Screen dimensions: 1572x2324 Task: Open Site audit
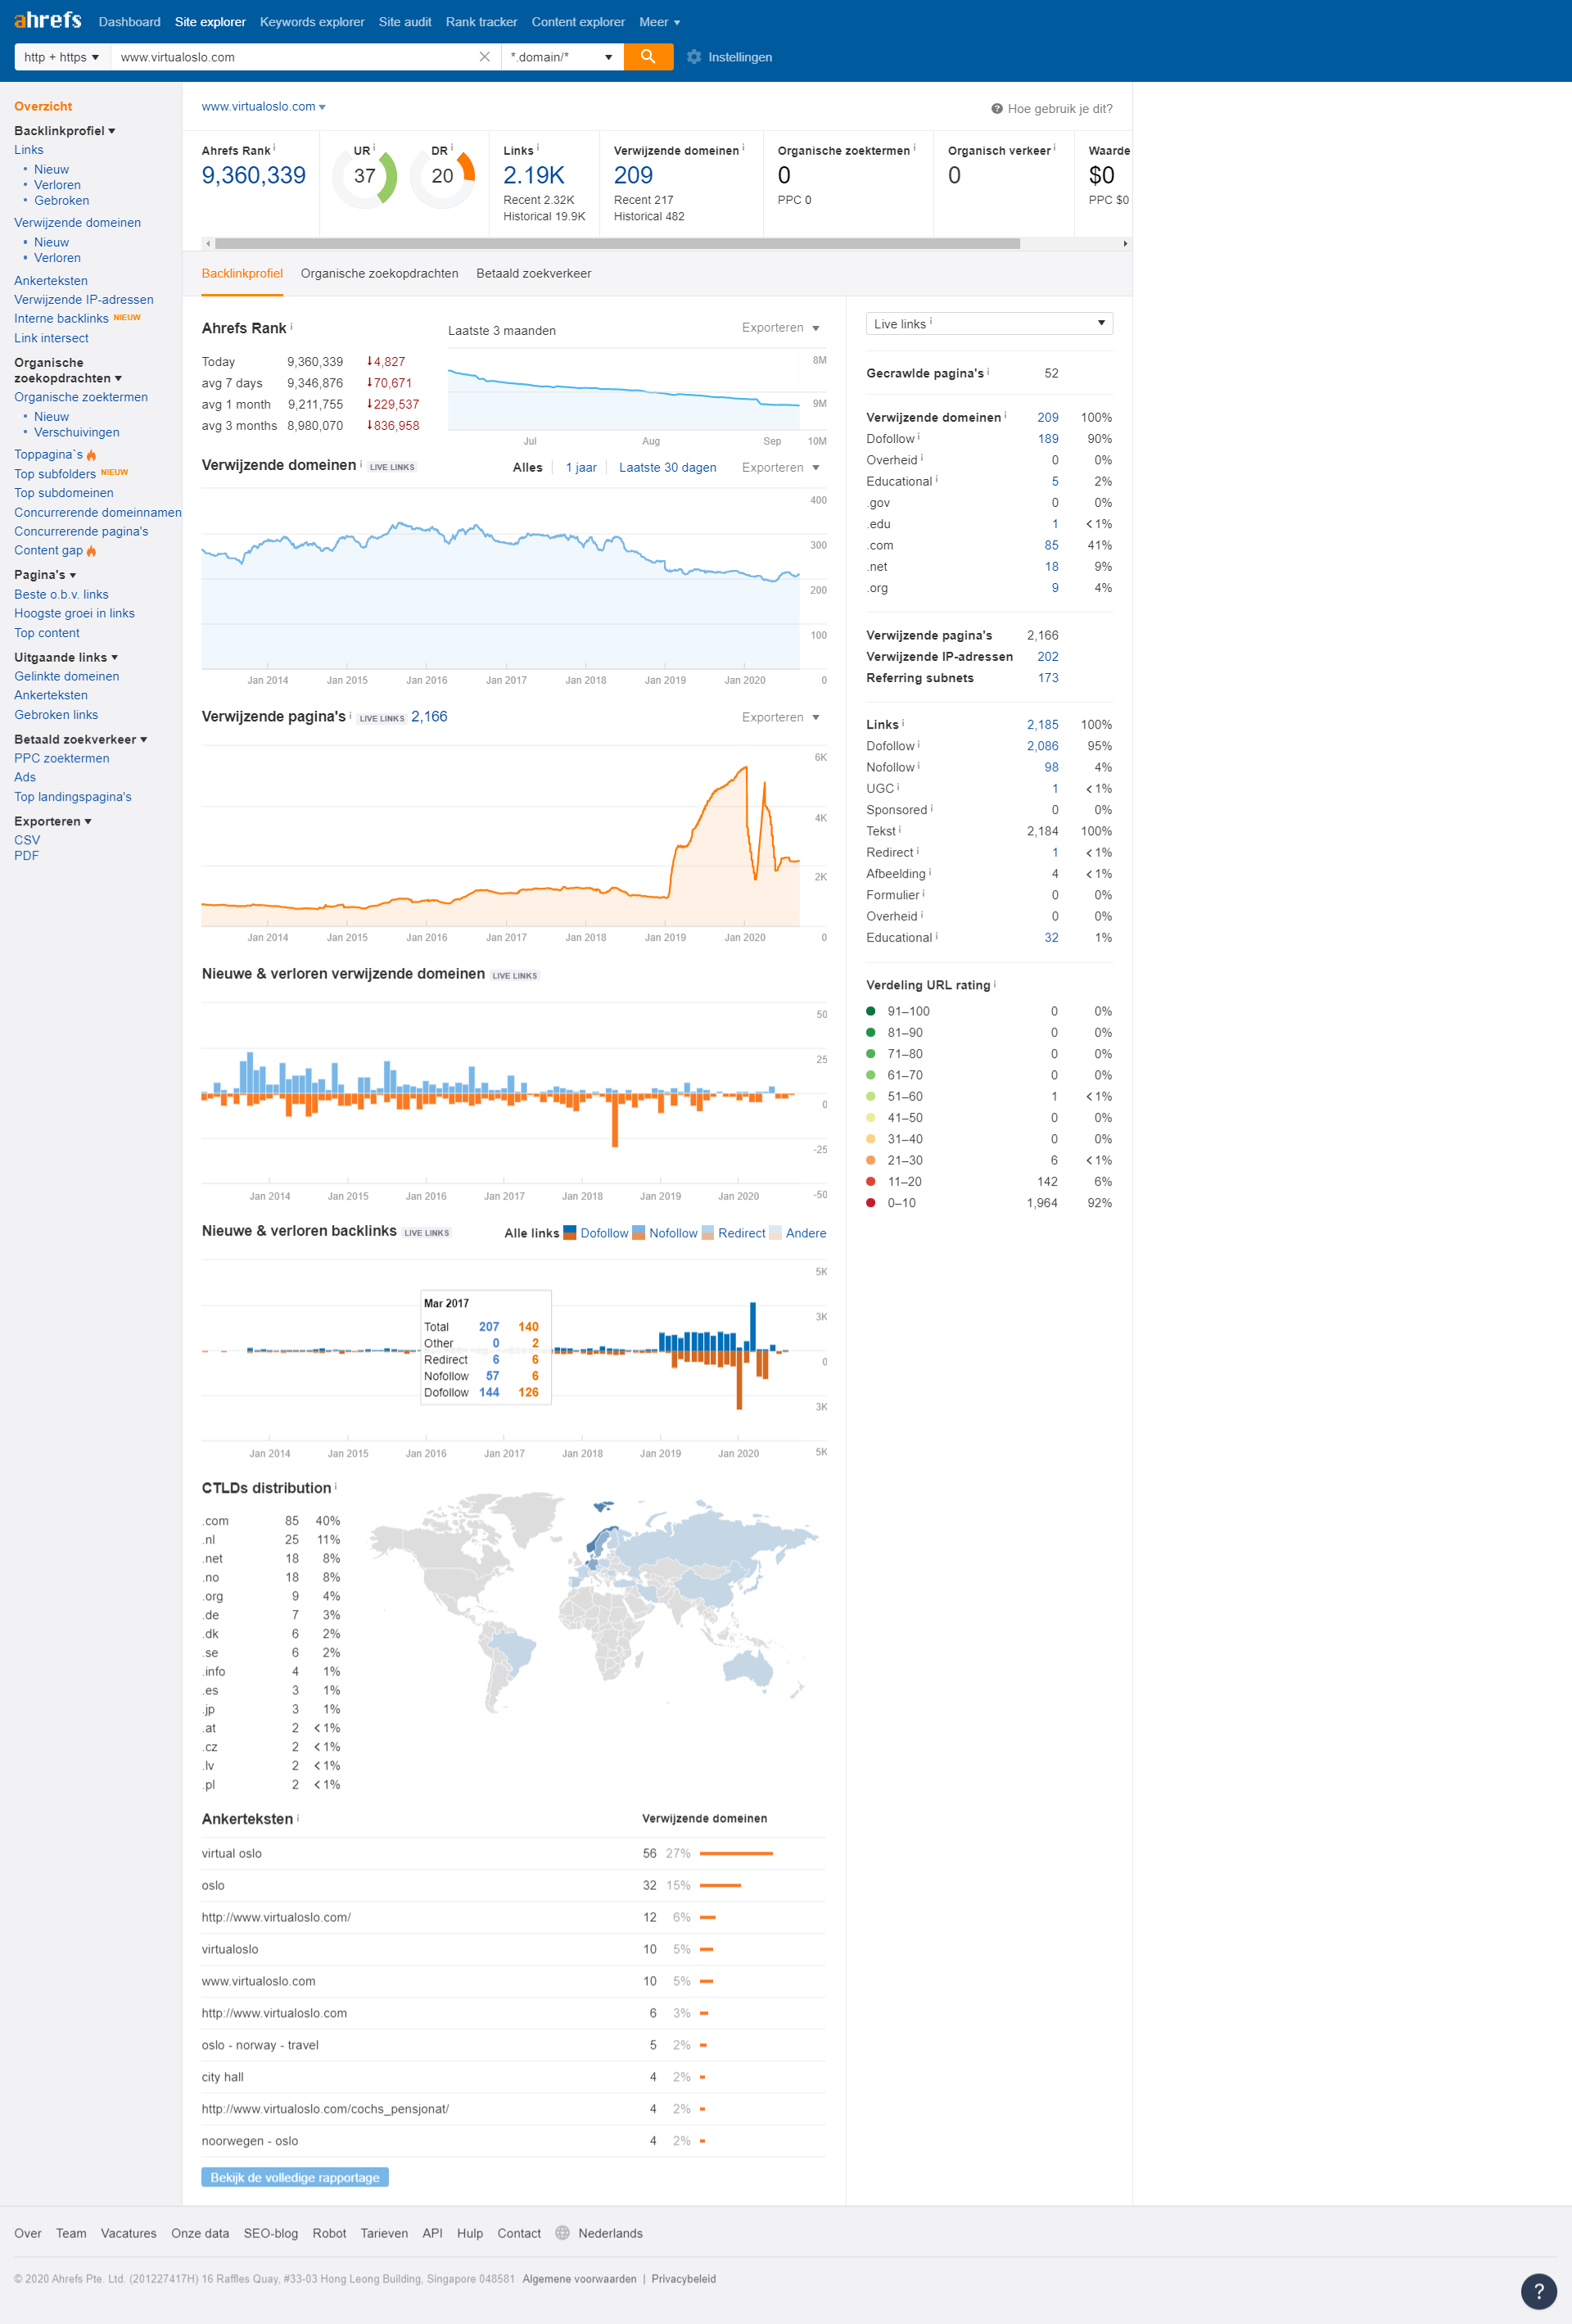[x=405, y=22]
